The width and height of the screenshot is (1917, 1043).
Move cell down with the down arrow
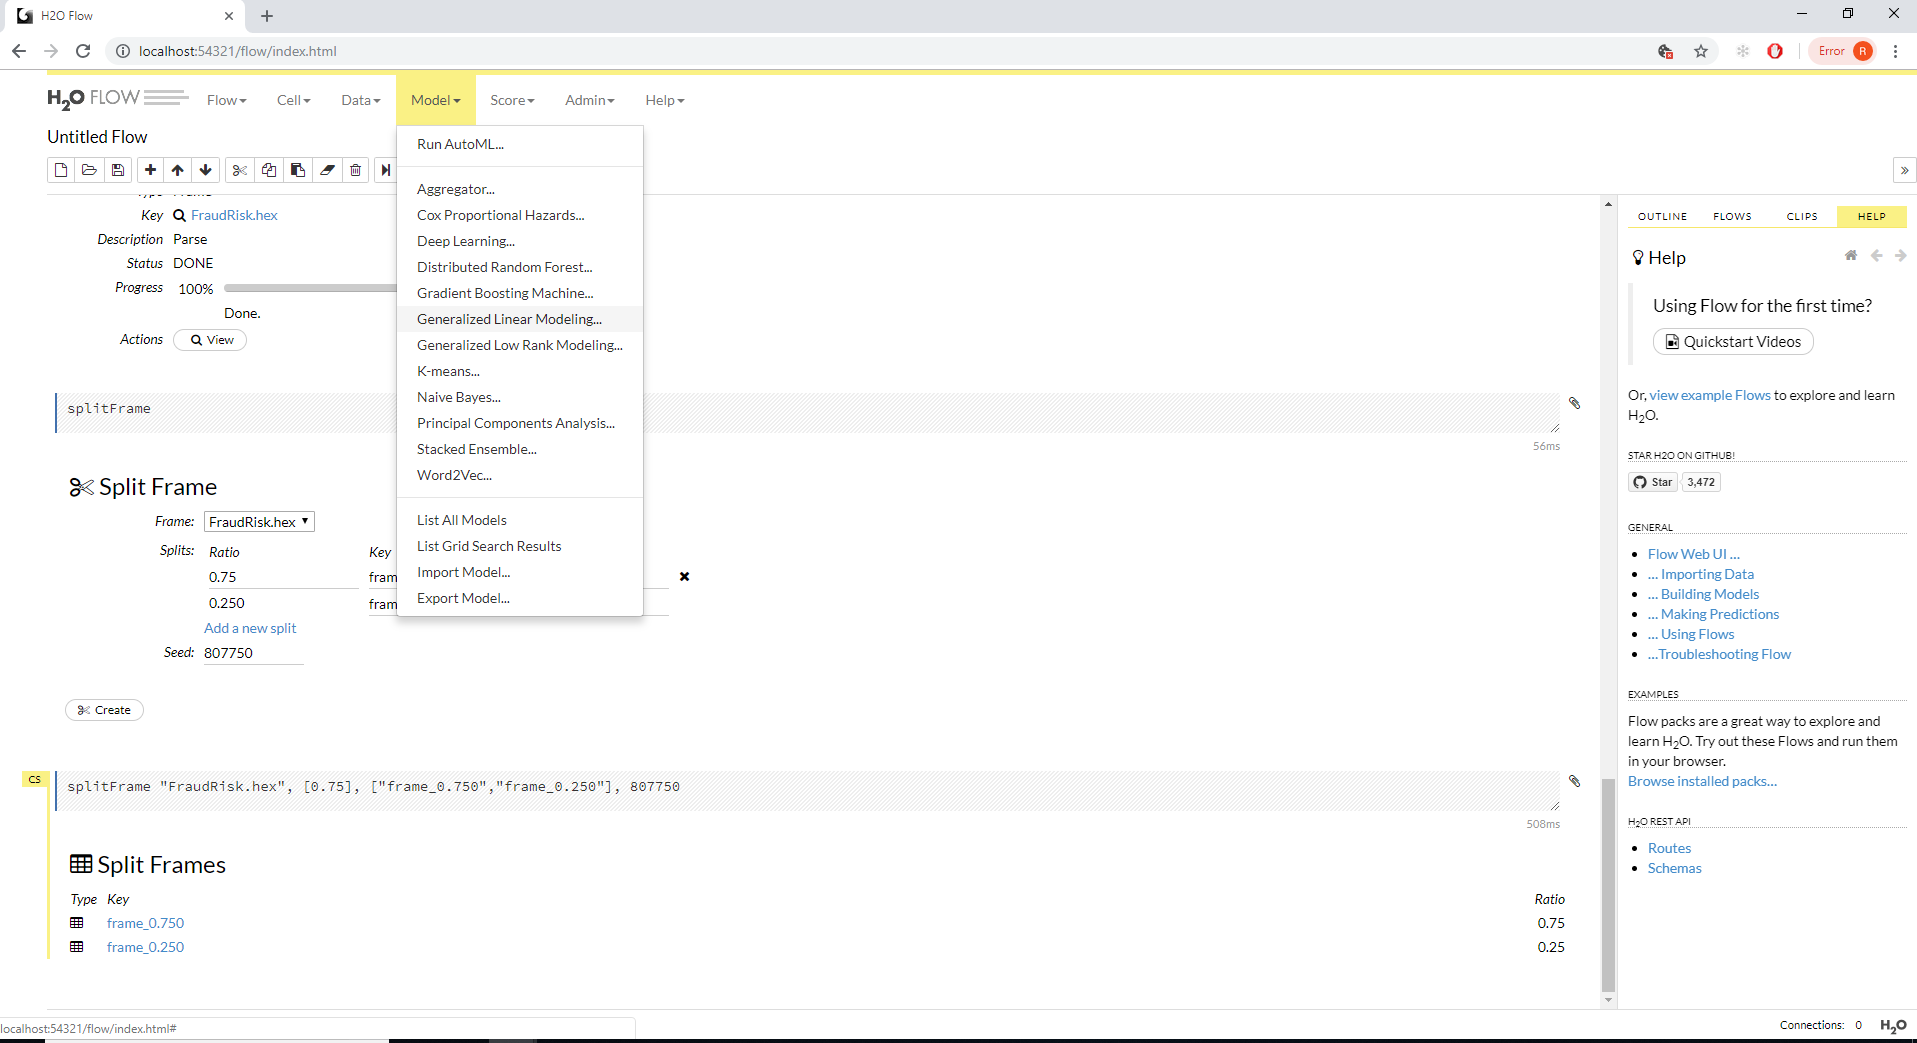point(206,170)
